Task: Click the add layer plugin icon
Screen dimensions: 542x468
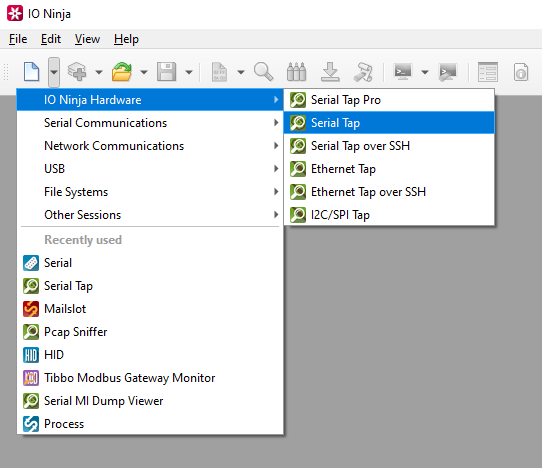Action: tap(77, 72)
